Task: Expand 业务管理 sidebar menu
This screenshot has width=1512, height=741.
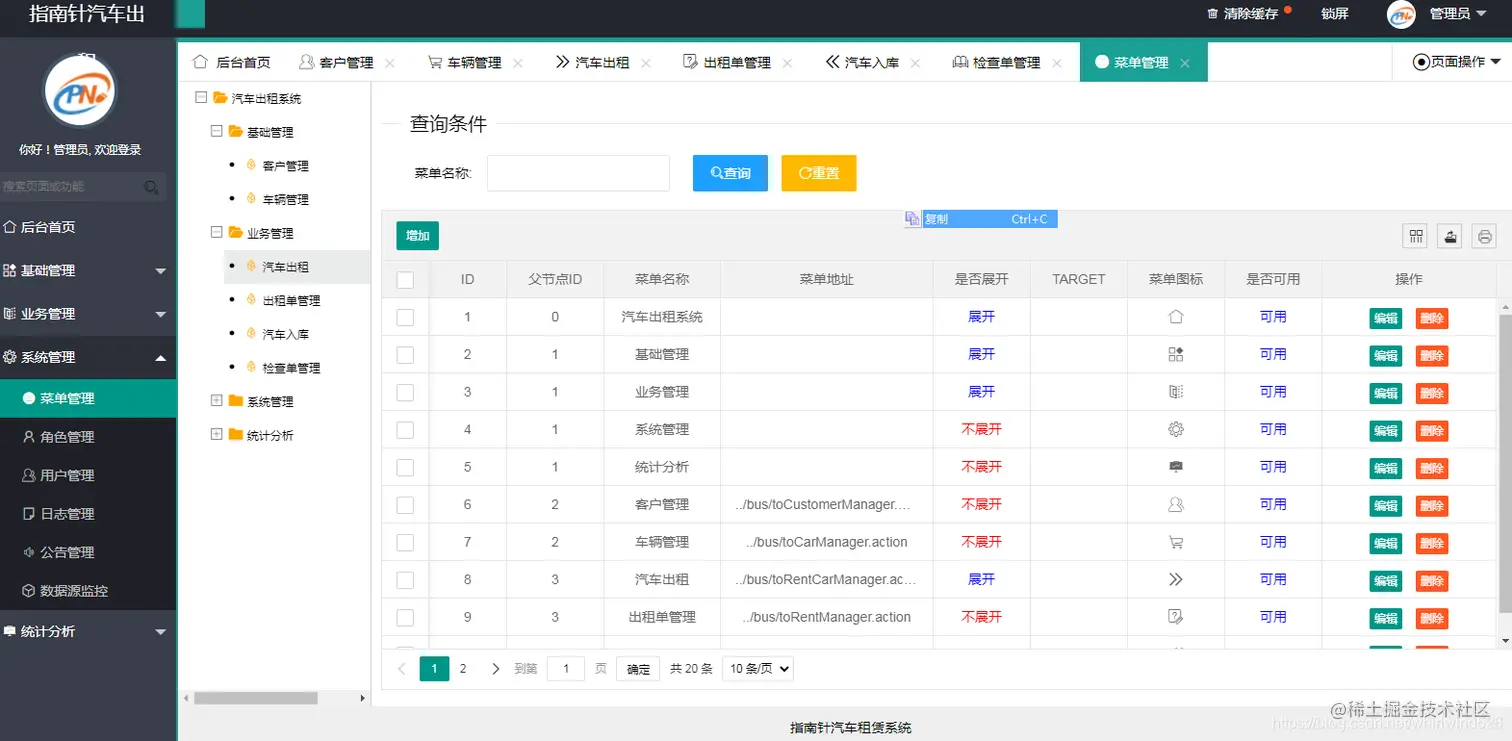Action: (x=88, y=313)
